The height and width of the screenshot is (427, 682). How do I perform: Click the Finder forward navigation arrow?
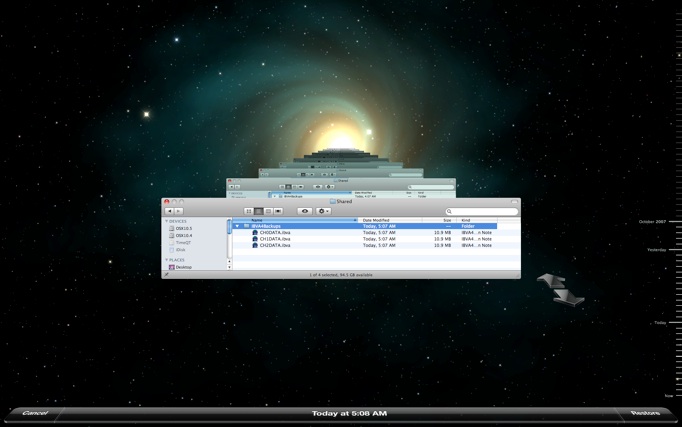179,211
